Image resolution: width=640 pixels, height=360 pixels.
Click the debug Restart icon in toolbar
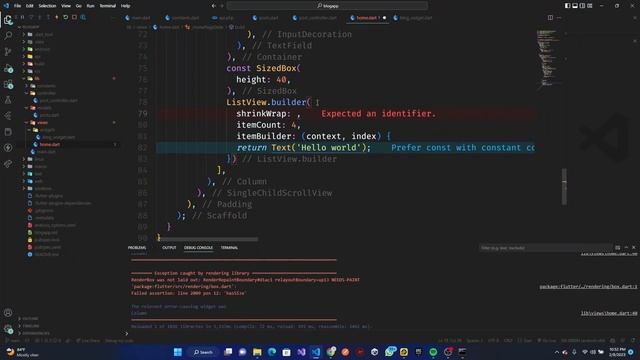[65, 17]
